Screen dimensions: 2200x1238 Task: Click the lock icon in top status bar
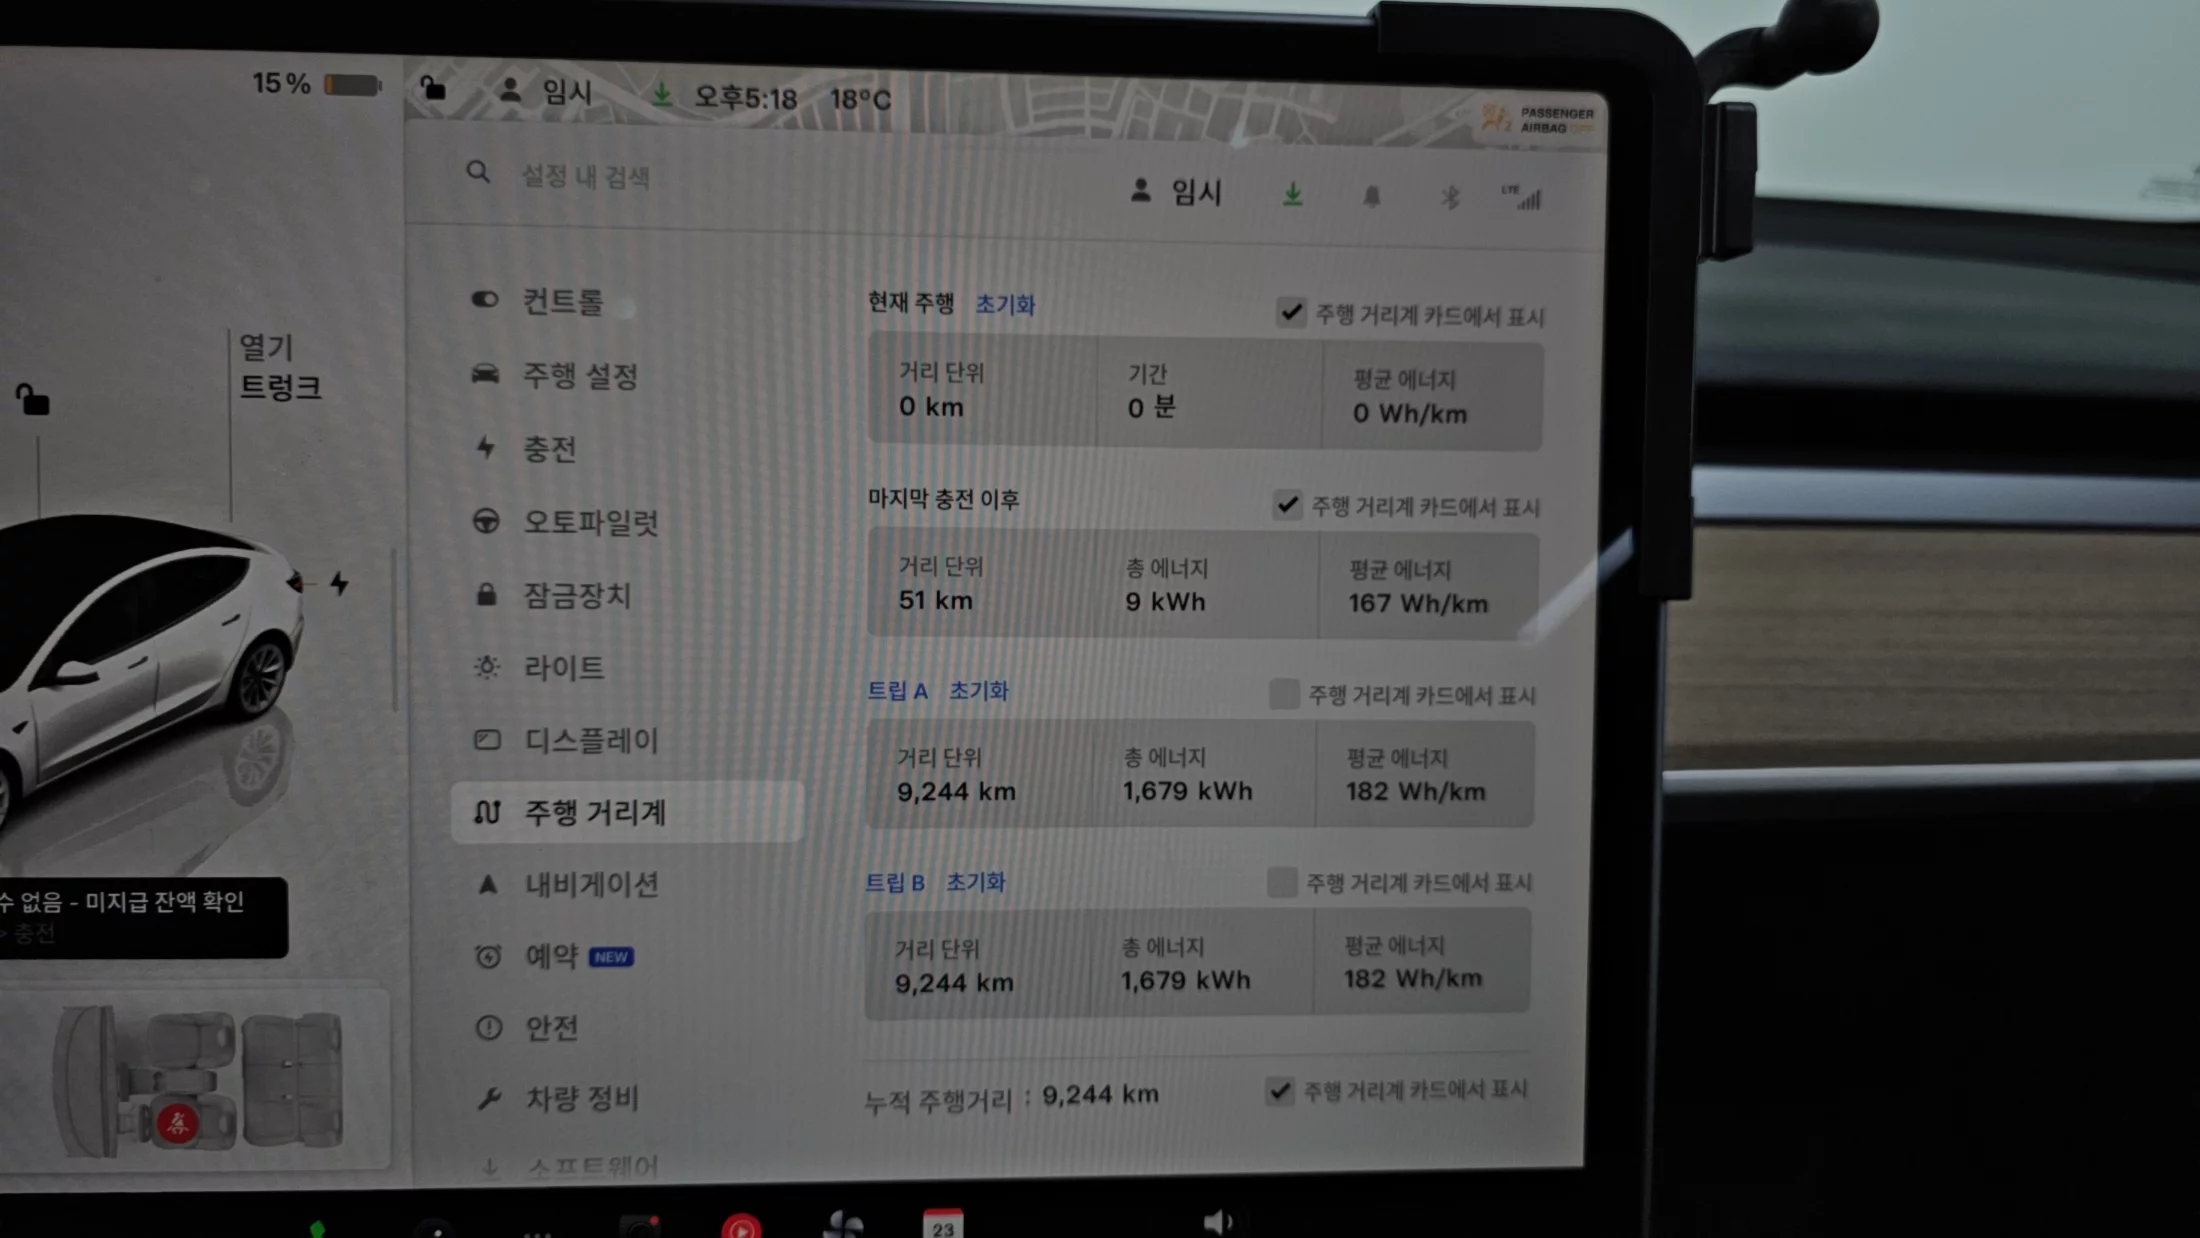[432, 89]
